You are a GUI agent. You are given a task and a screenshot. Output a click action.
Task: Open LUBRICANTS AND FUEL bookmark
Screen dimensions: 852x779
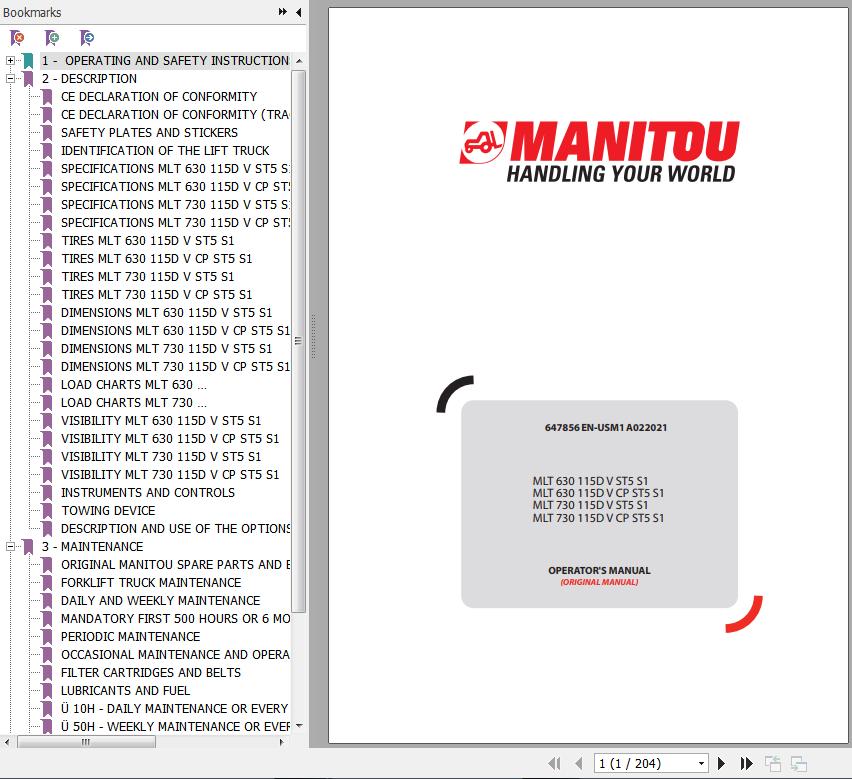tap(125, 690)
